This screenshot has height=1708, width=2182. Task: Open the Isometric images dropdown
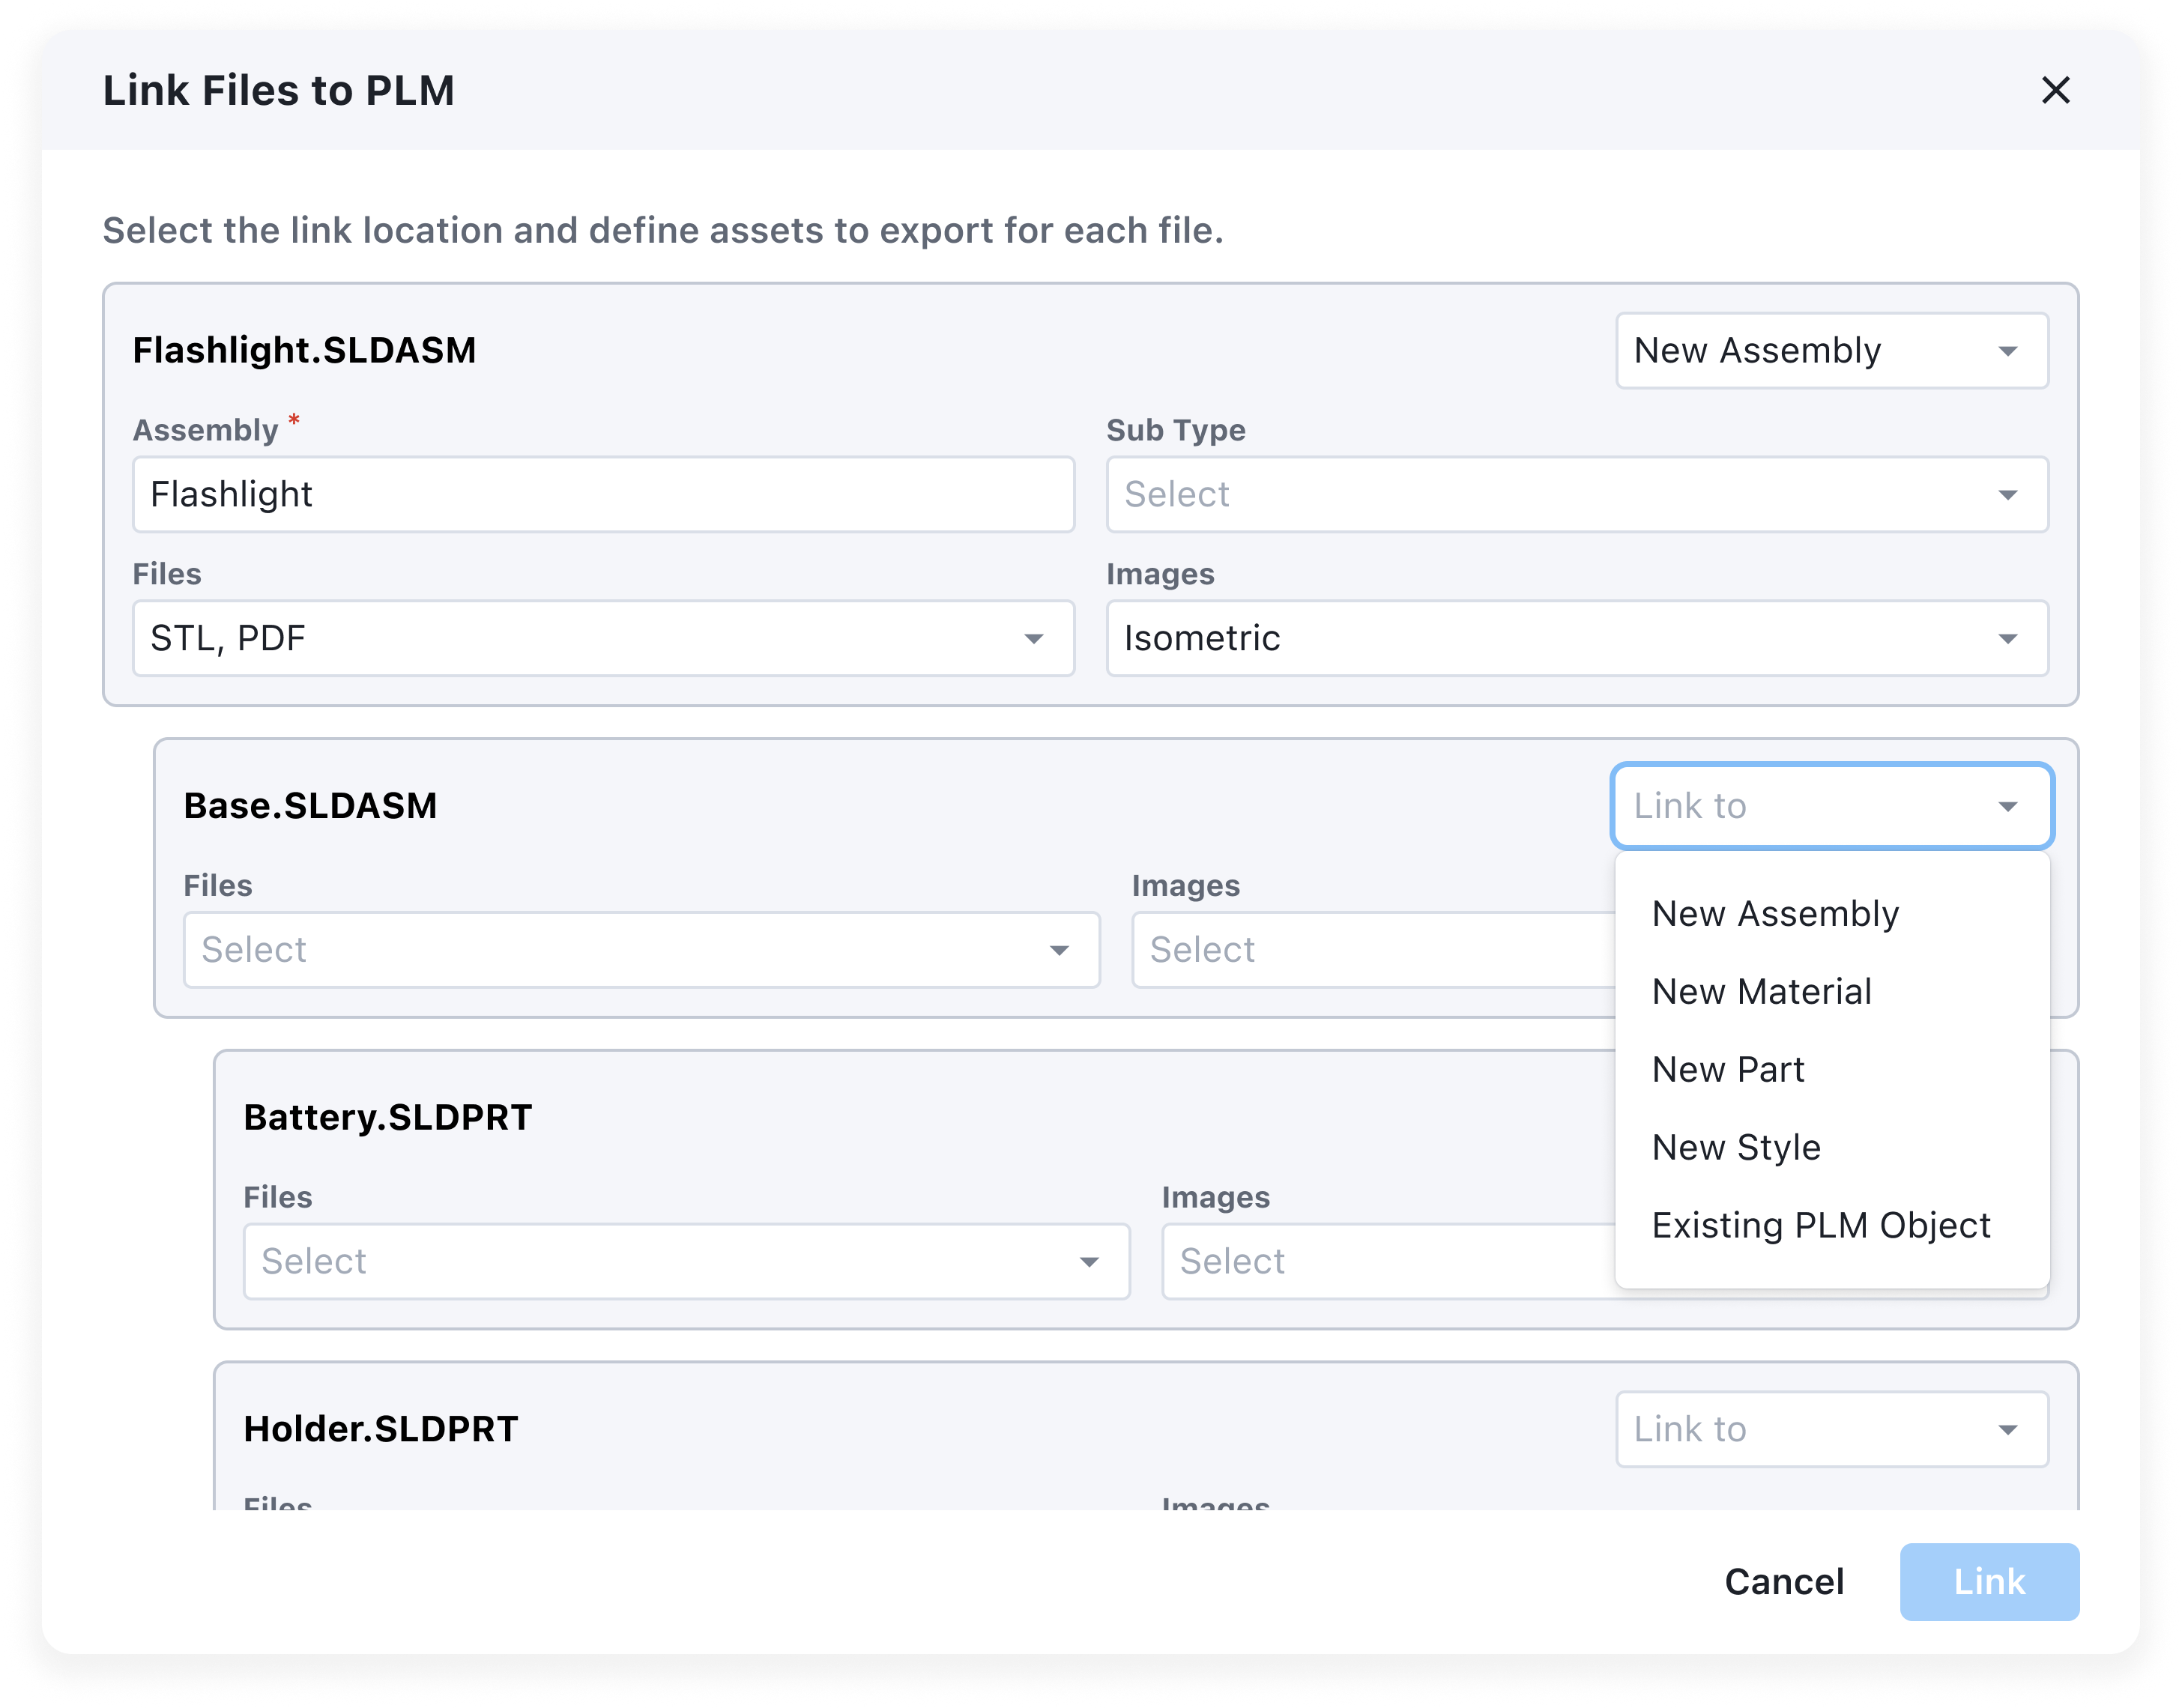tap(1576, 638)
